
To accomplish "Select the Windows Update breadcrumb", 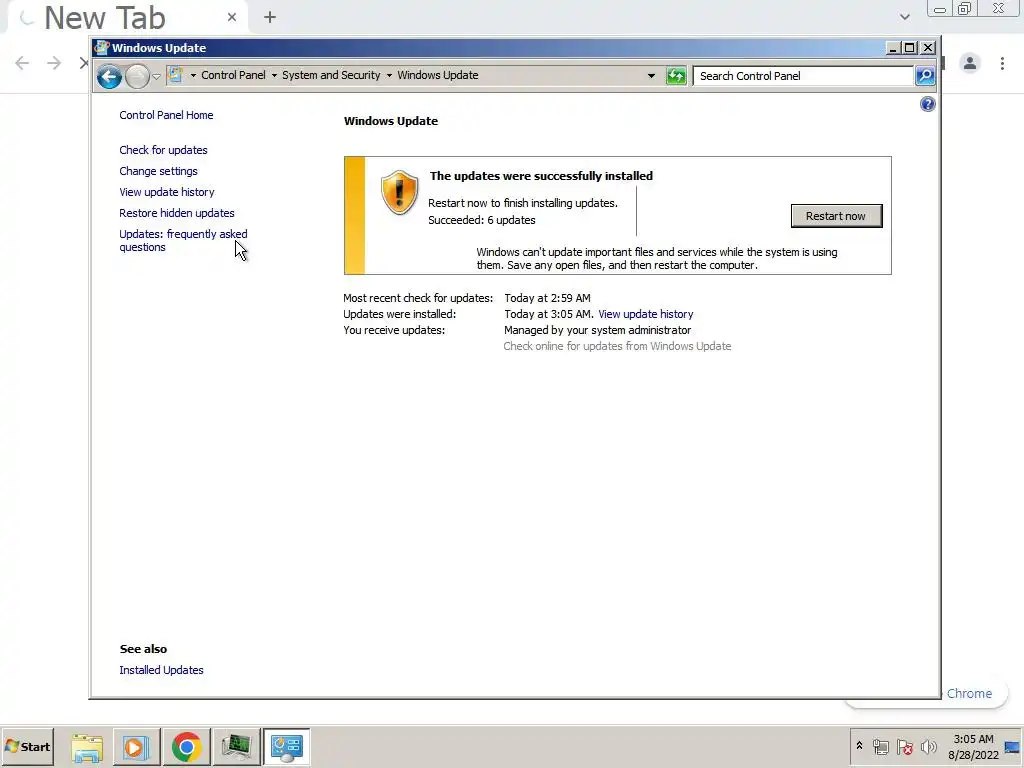I will [x=438, y=75].
